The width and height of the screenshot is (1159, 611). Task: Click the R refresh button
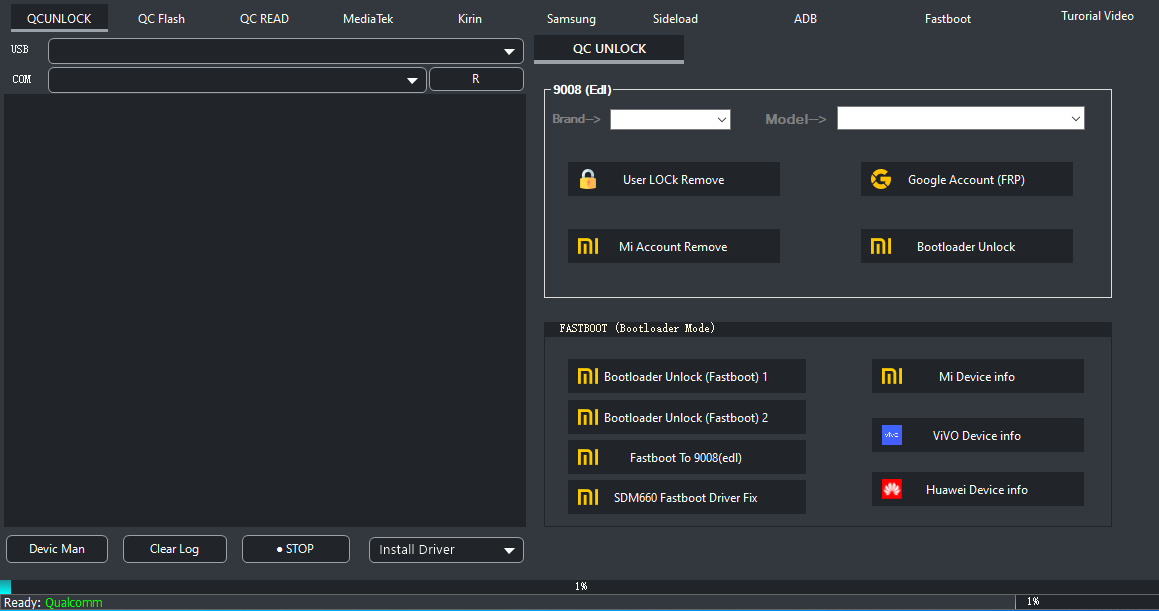[x=476, y=79]
